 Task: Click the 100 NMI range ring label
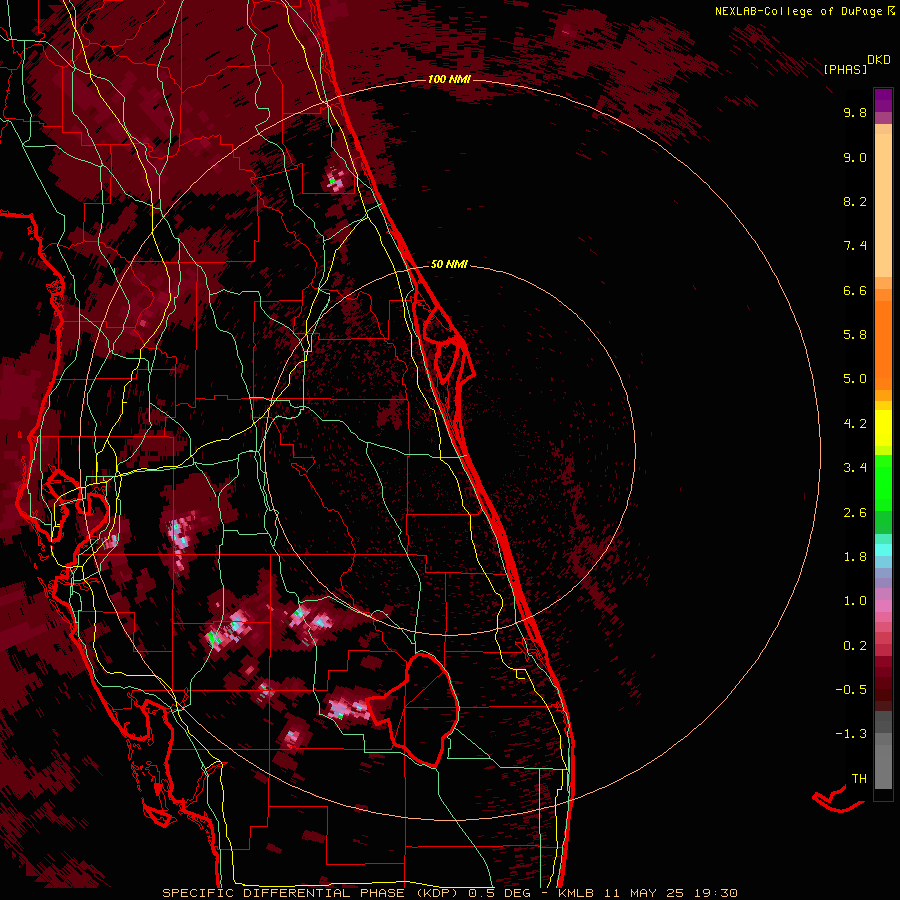point(449,79)
